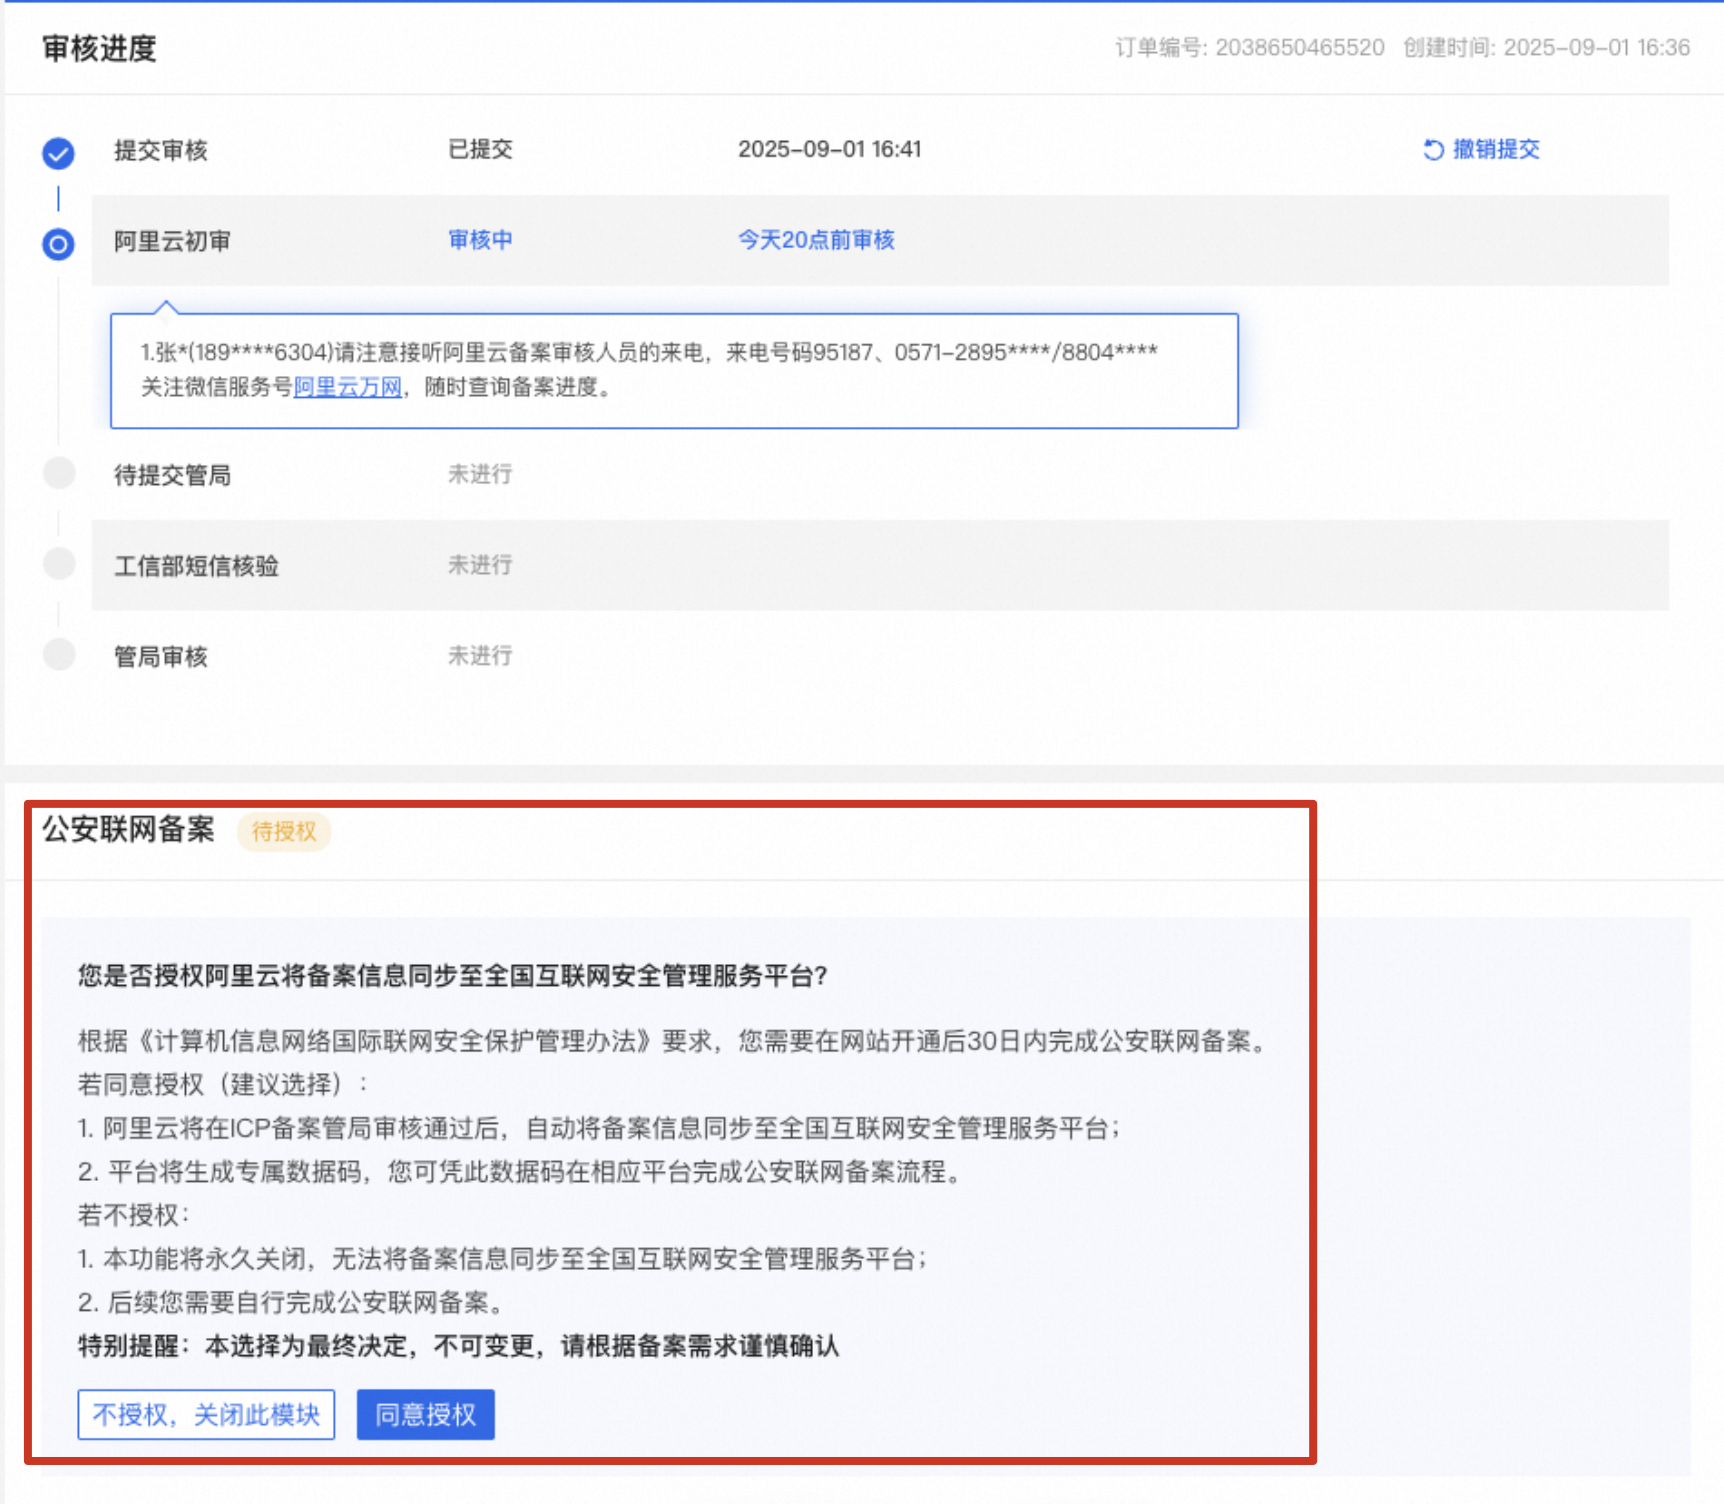
Task: Click the grey step circle beside 待提交管局
Action: click(x=59, y=473)
